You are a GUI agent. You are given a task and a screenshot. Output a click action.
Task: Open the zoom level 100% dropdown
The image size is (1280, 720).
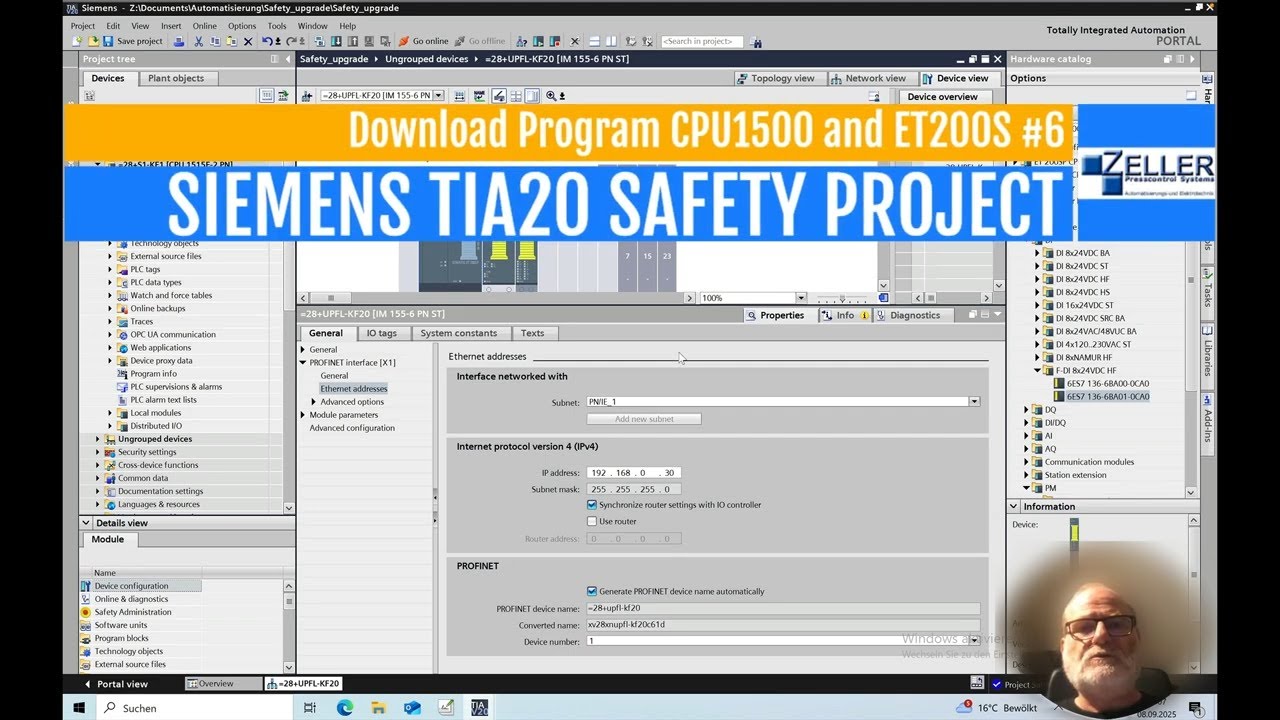[x=801, y=298]
